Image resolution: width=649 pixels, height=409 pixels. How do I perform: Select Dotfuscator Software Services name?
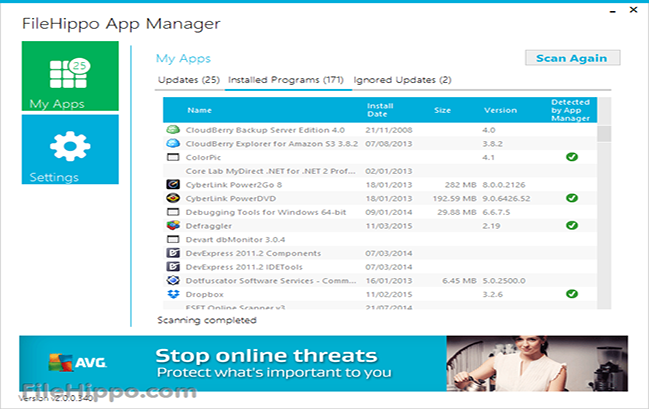(x=271, y=280)
